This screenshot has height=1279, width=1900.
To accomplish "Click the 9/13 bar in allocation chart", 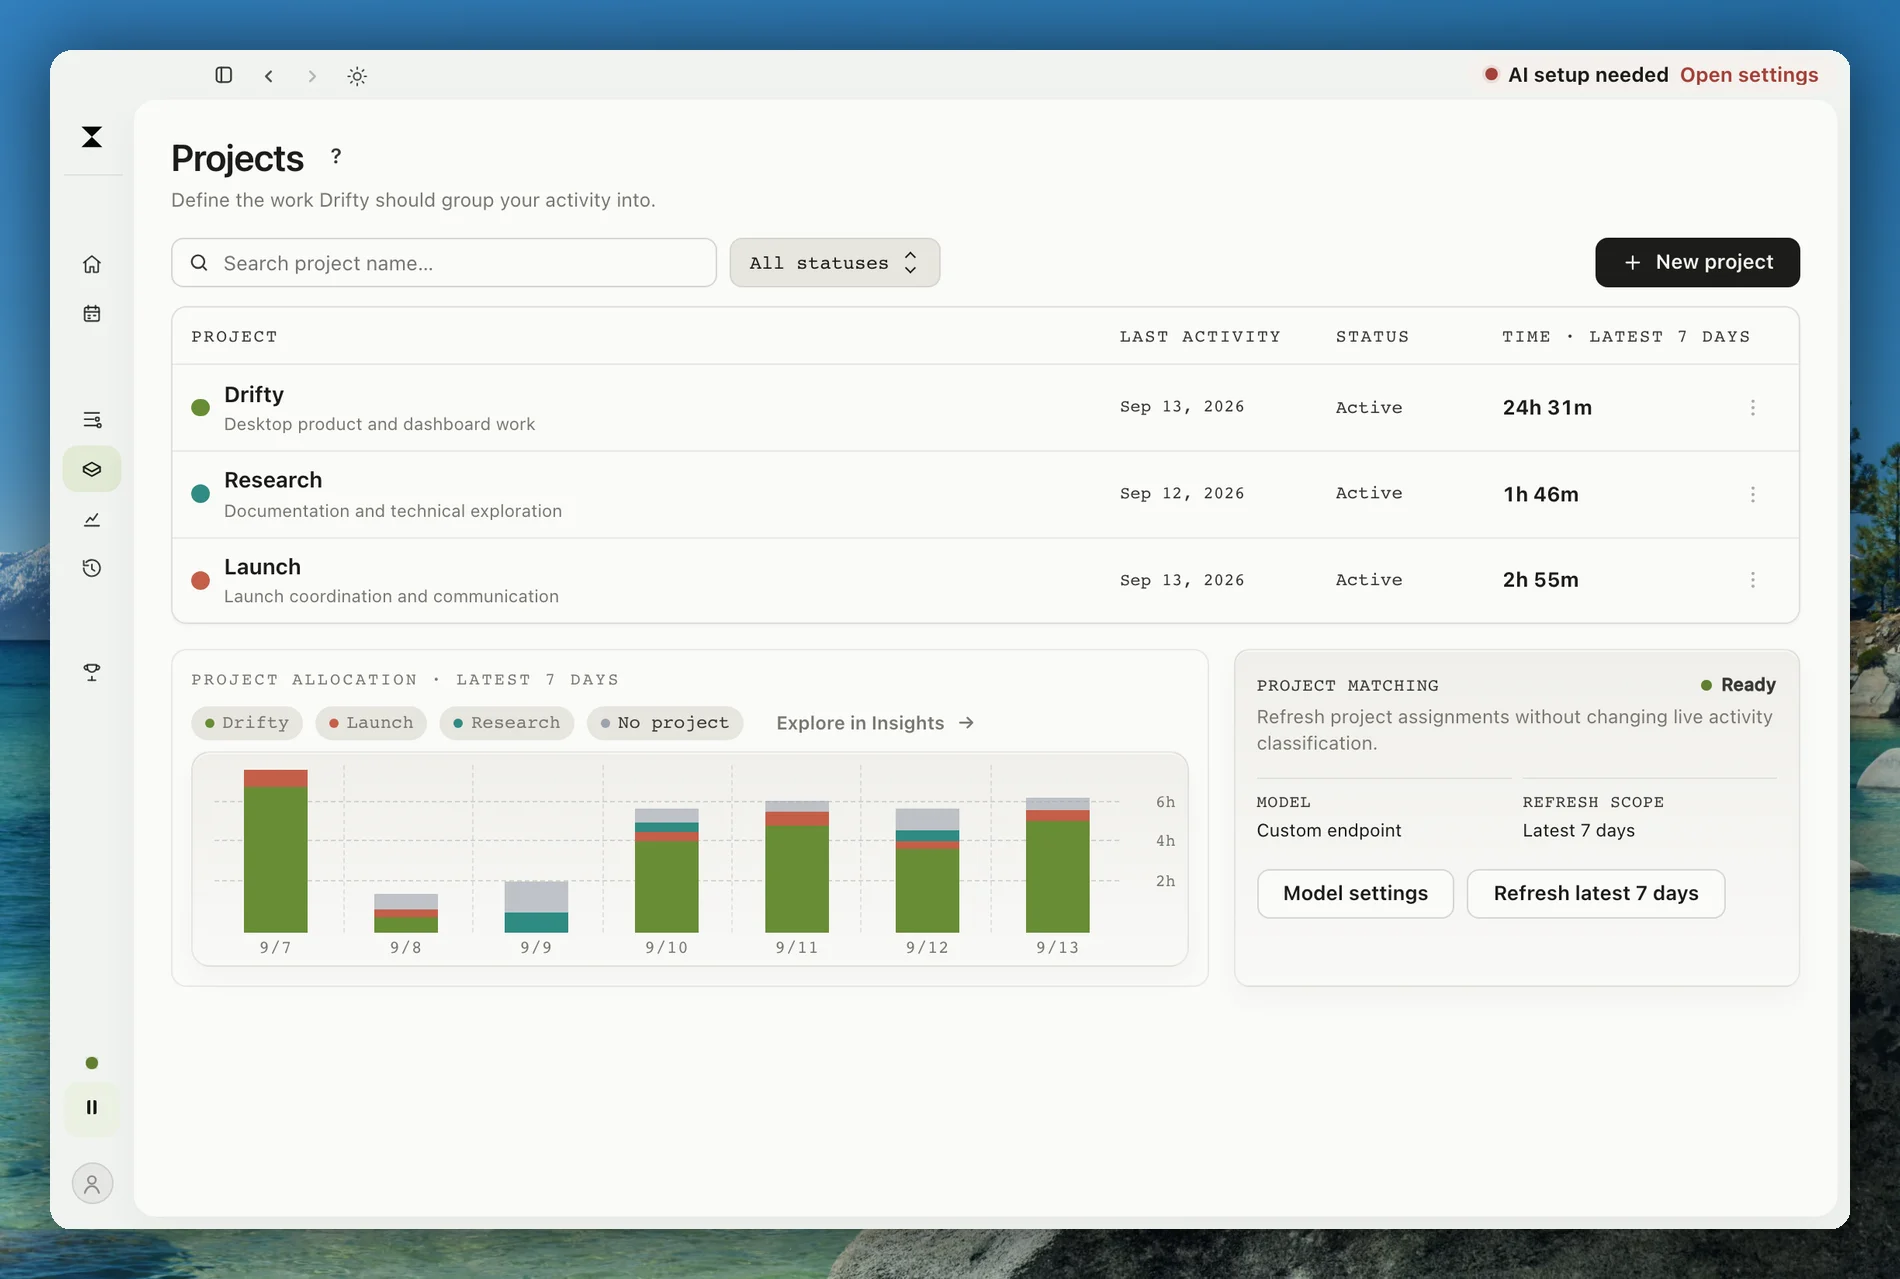I will 1058,865.
